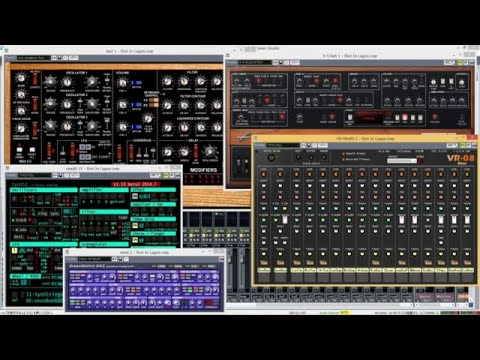
Task: Open the Synth1 window's menu icon
Action: pyautogui.click(x=8, y=168)
